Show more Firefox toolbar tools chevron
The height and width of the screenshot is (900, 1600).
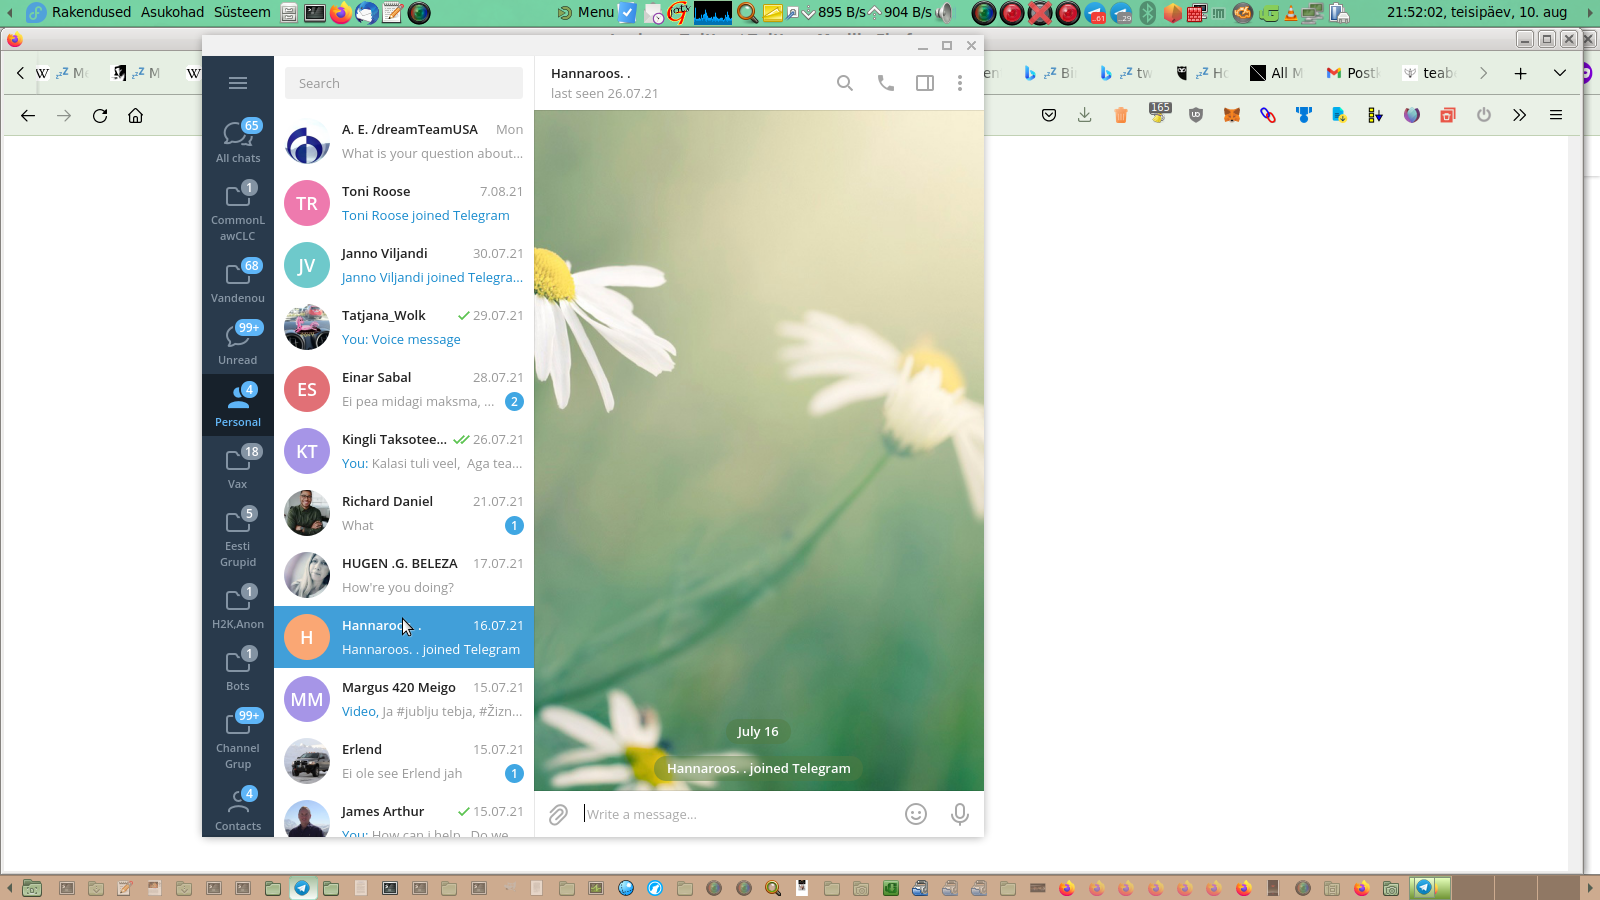point(1520,115)
